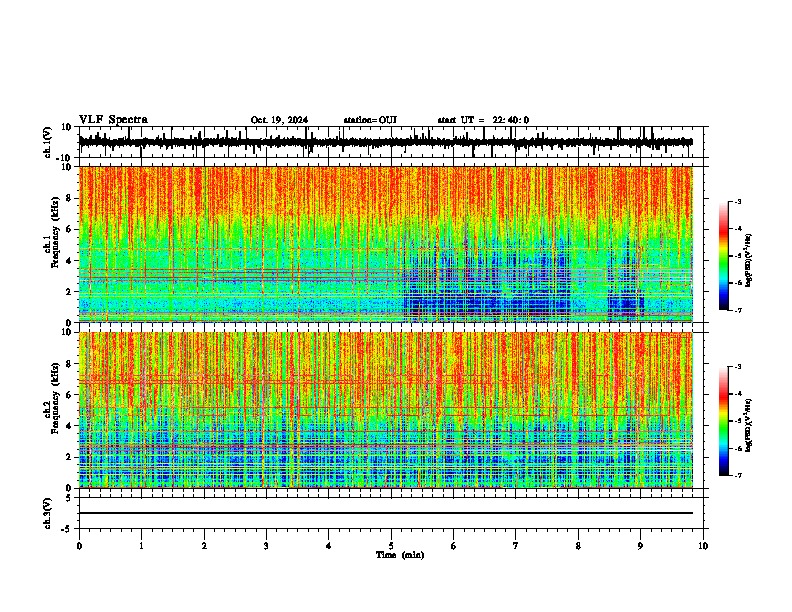
Task: Click the "-7" label on ch.2 color scale
Action: 737,476
